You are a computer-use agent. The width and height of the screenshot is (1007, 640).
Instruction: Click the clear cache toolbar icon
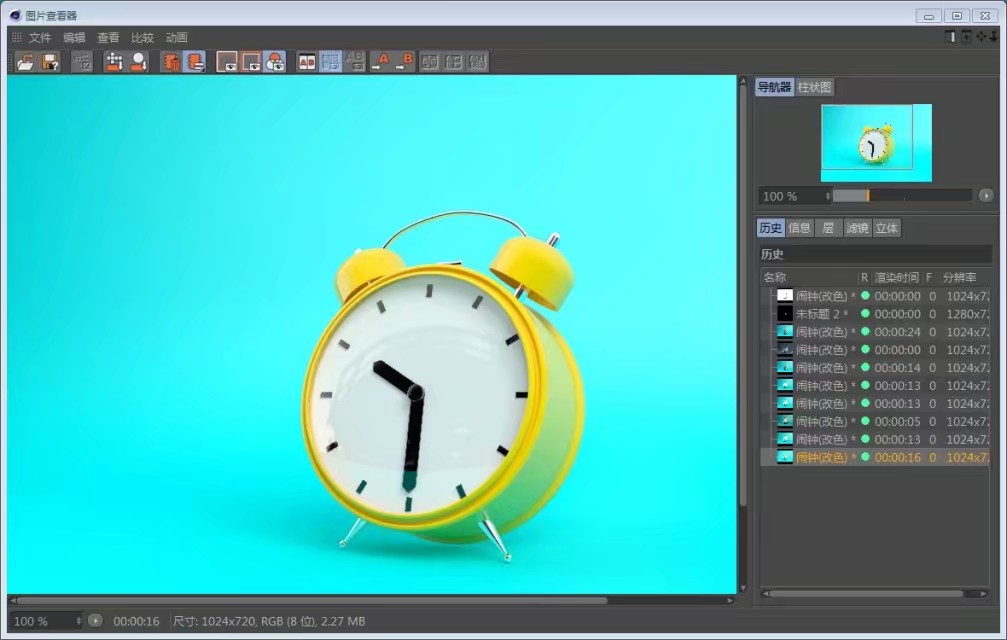pyautogui.click(x=82, y=62)
